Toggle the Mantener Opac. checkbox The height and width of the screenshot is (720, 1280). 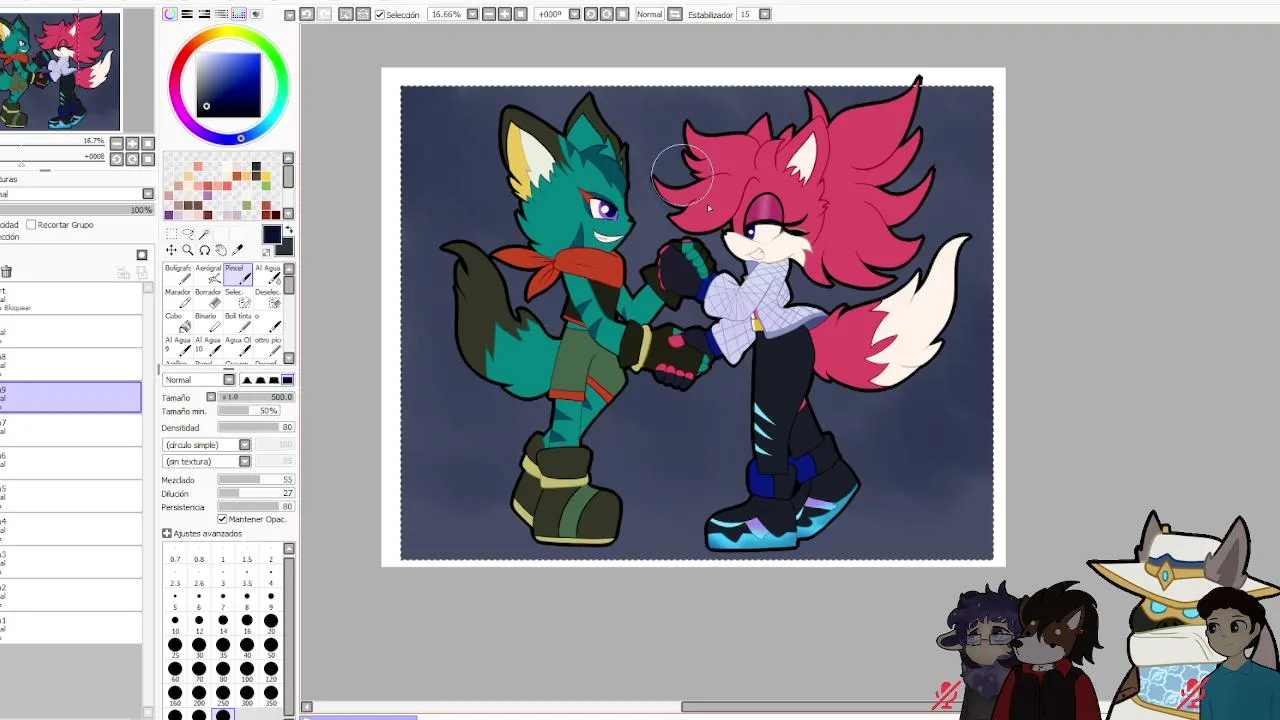pyautogui.click(x=222, y=519)
